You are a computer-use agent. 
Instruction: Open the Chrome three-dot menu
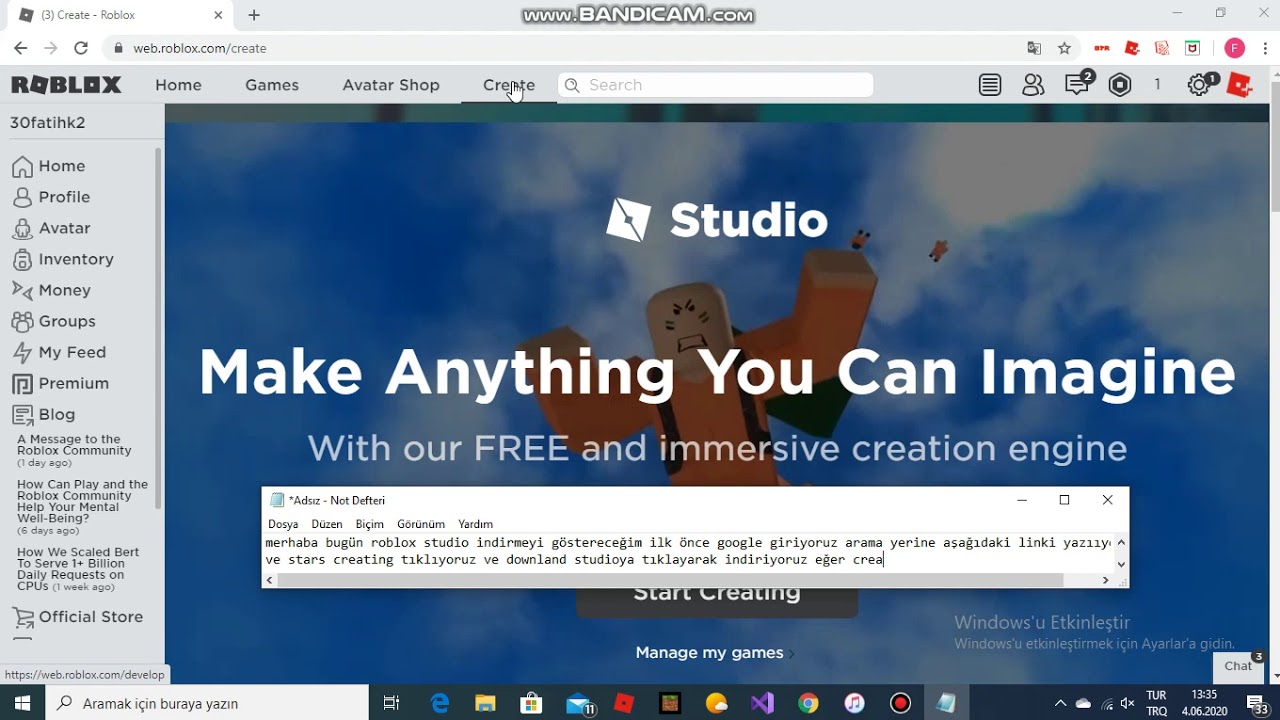coord(1264,48)
